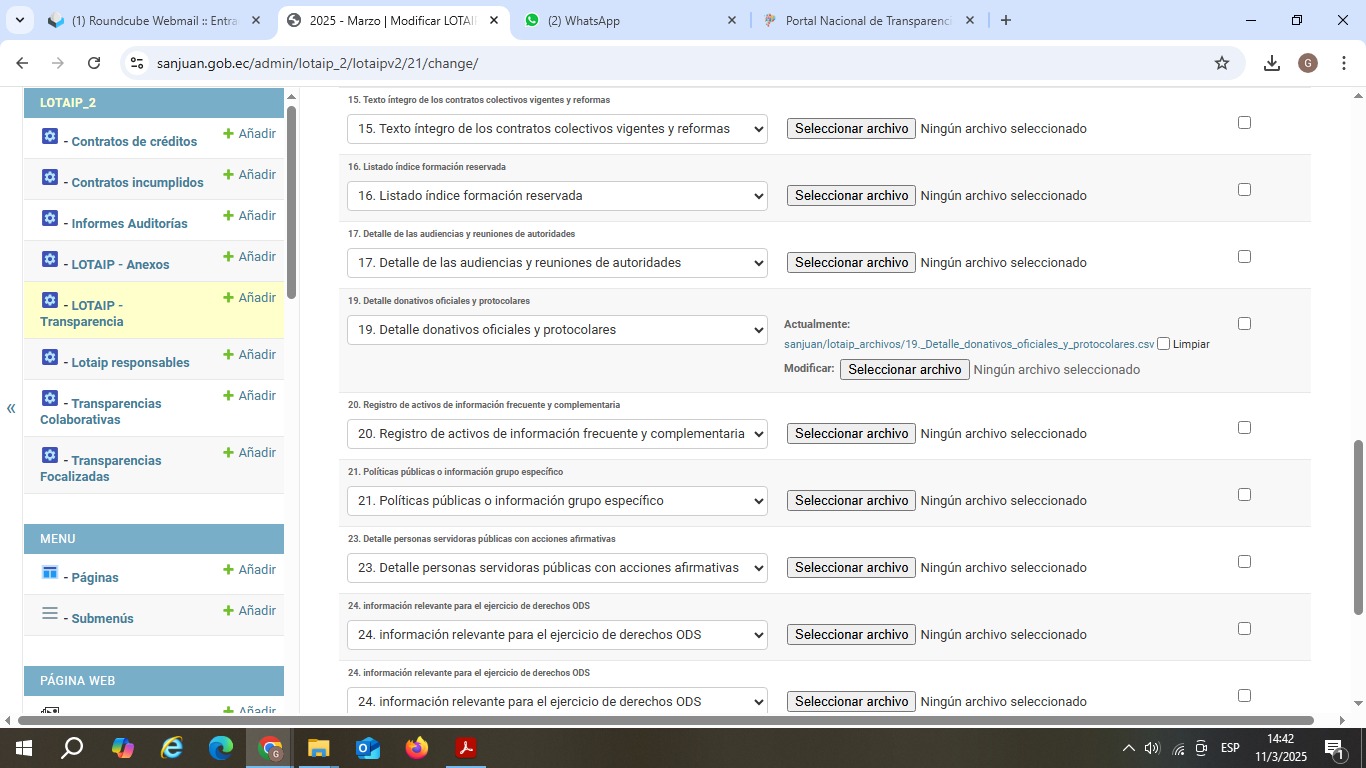Click the gear icon beside Informes Auditorías
This screenshot has width=1366, height=768.
click(x=50, y=218)
